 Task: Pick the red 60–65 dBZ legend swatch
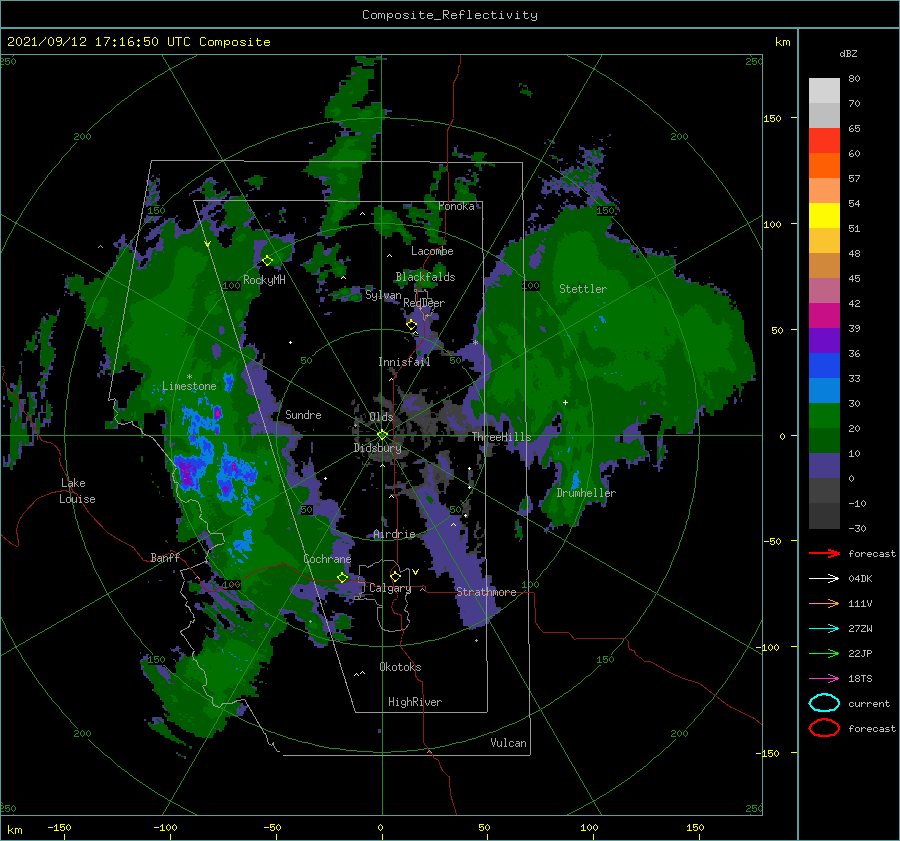pyautogui.click(x=824, y=141)
